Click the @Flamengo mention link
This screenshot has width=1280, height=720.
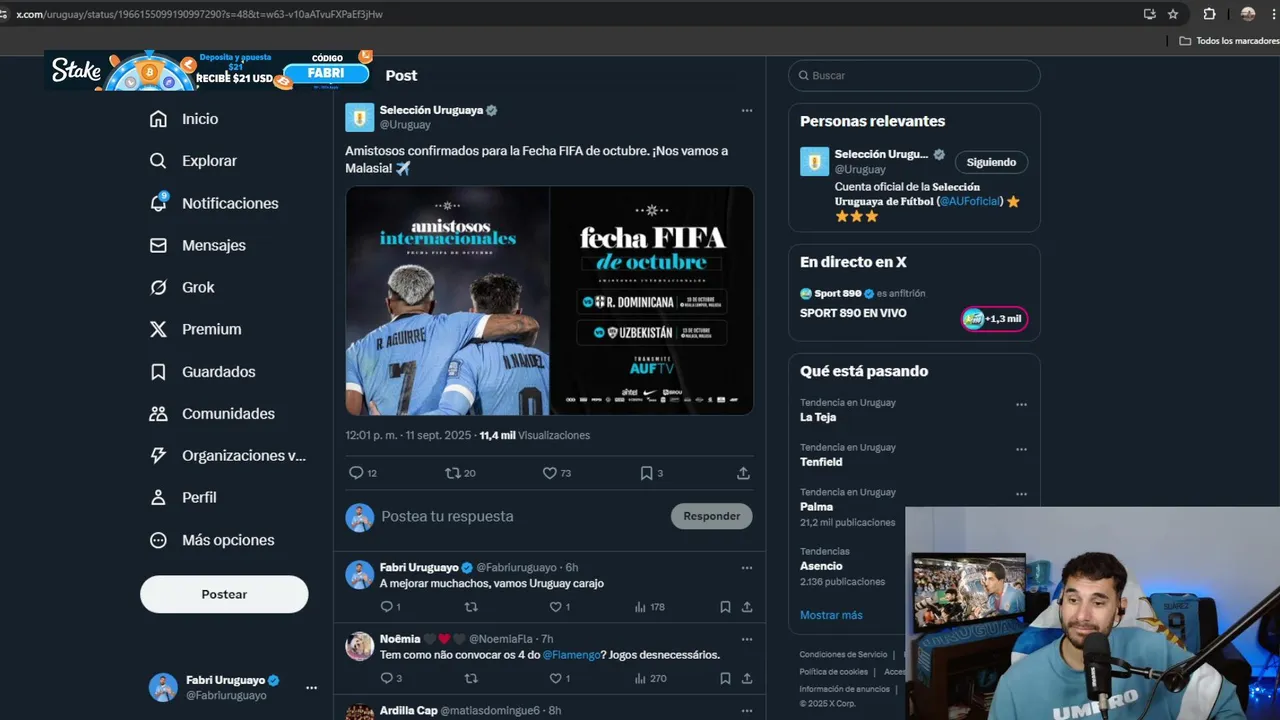572,655
